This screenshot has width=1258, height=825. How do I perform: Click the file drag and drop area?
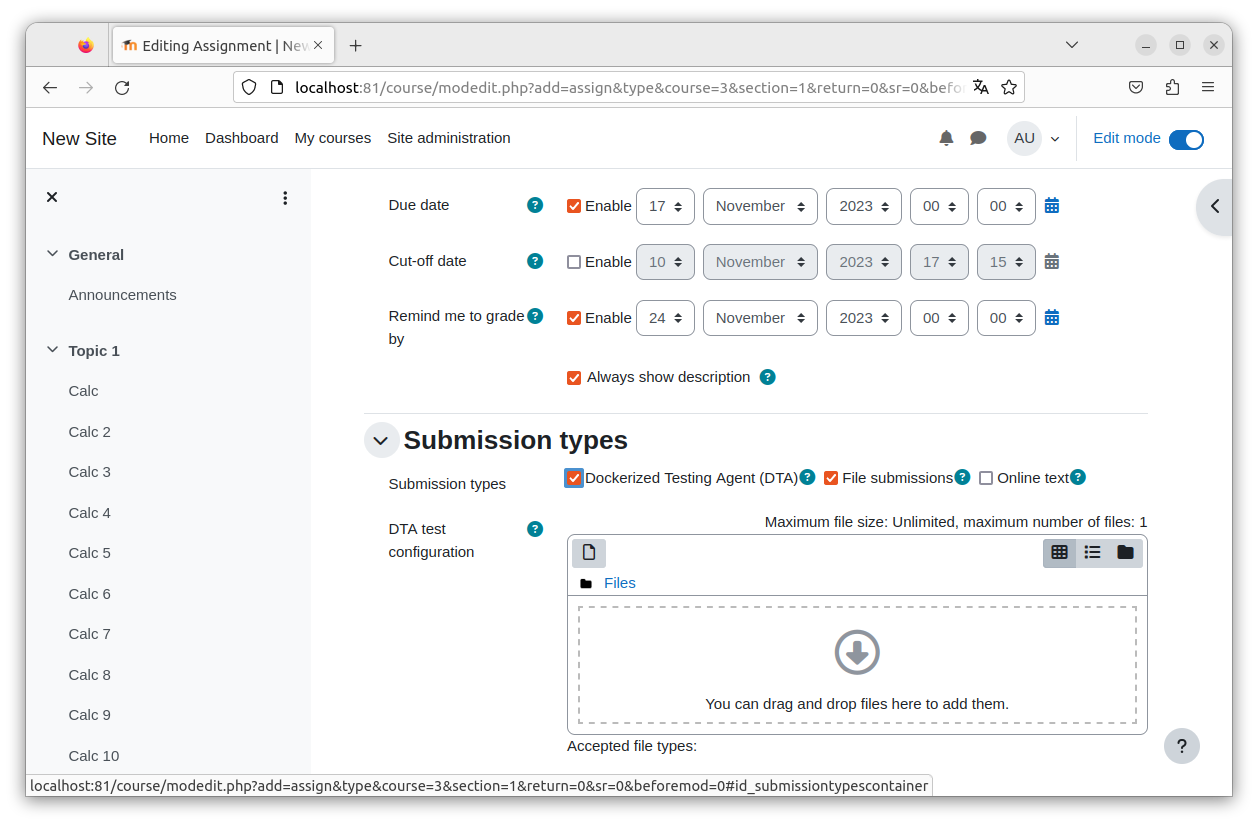pyautogui.click(x=857, y=665)
